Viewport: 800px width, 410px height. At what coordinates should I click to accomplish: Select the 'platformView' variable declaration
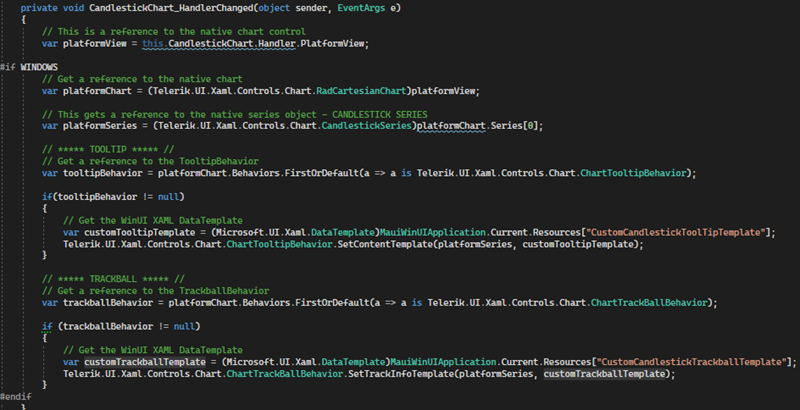coord(94,43)
